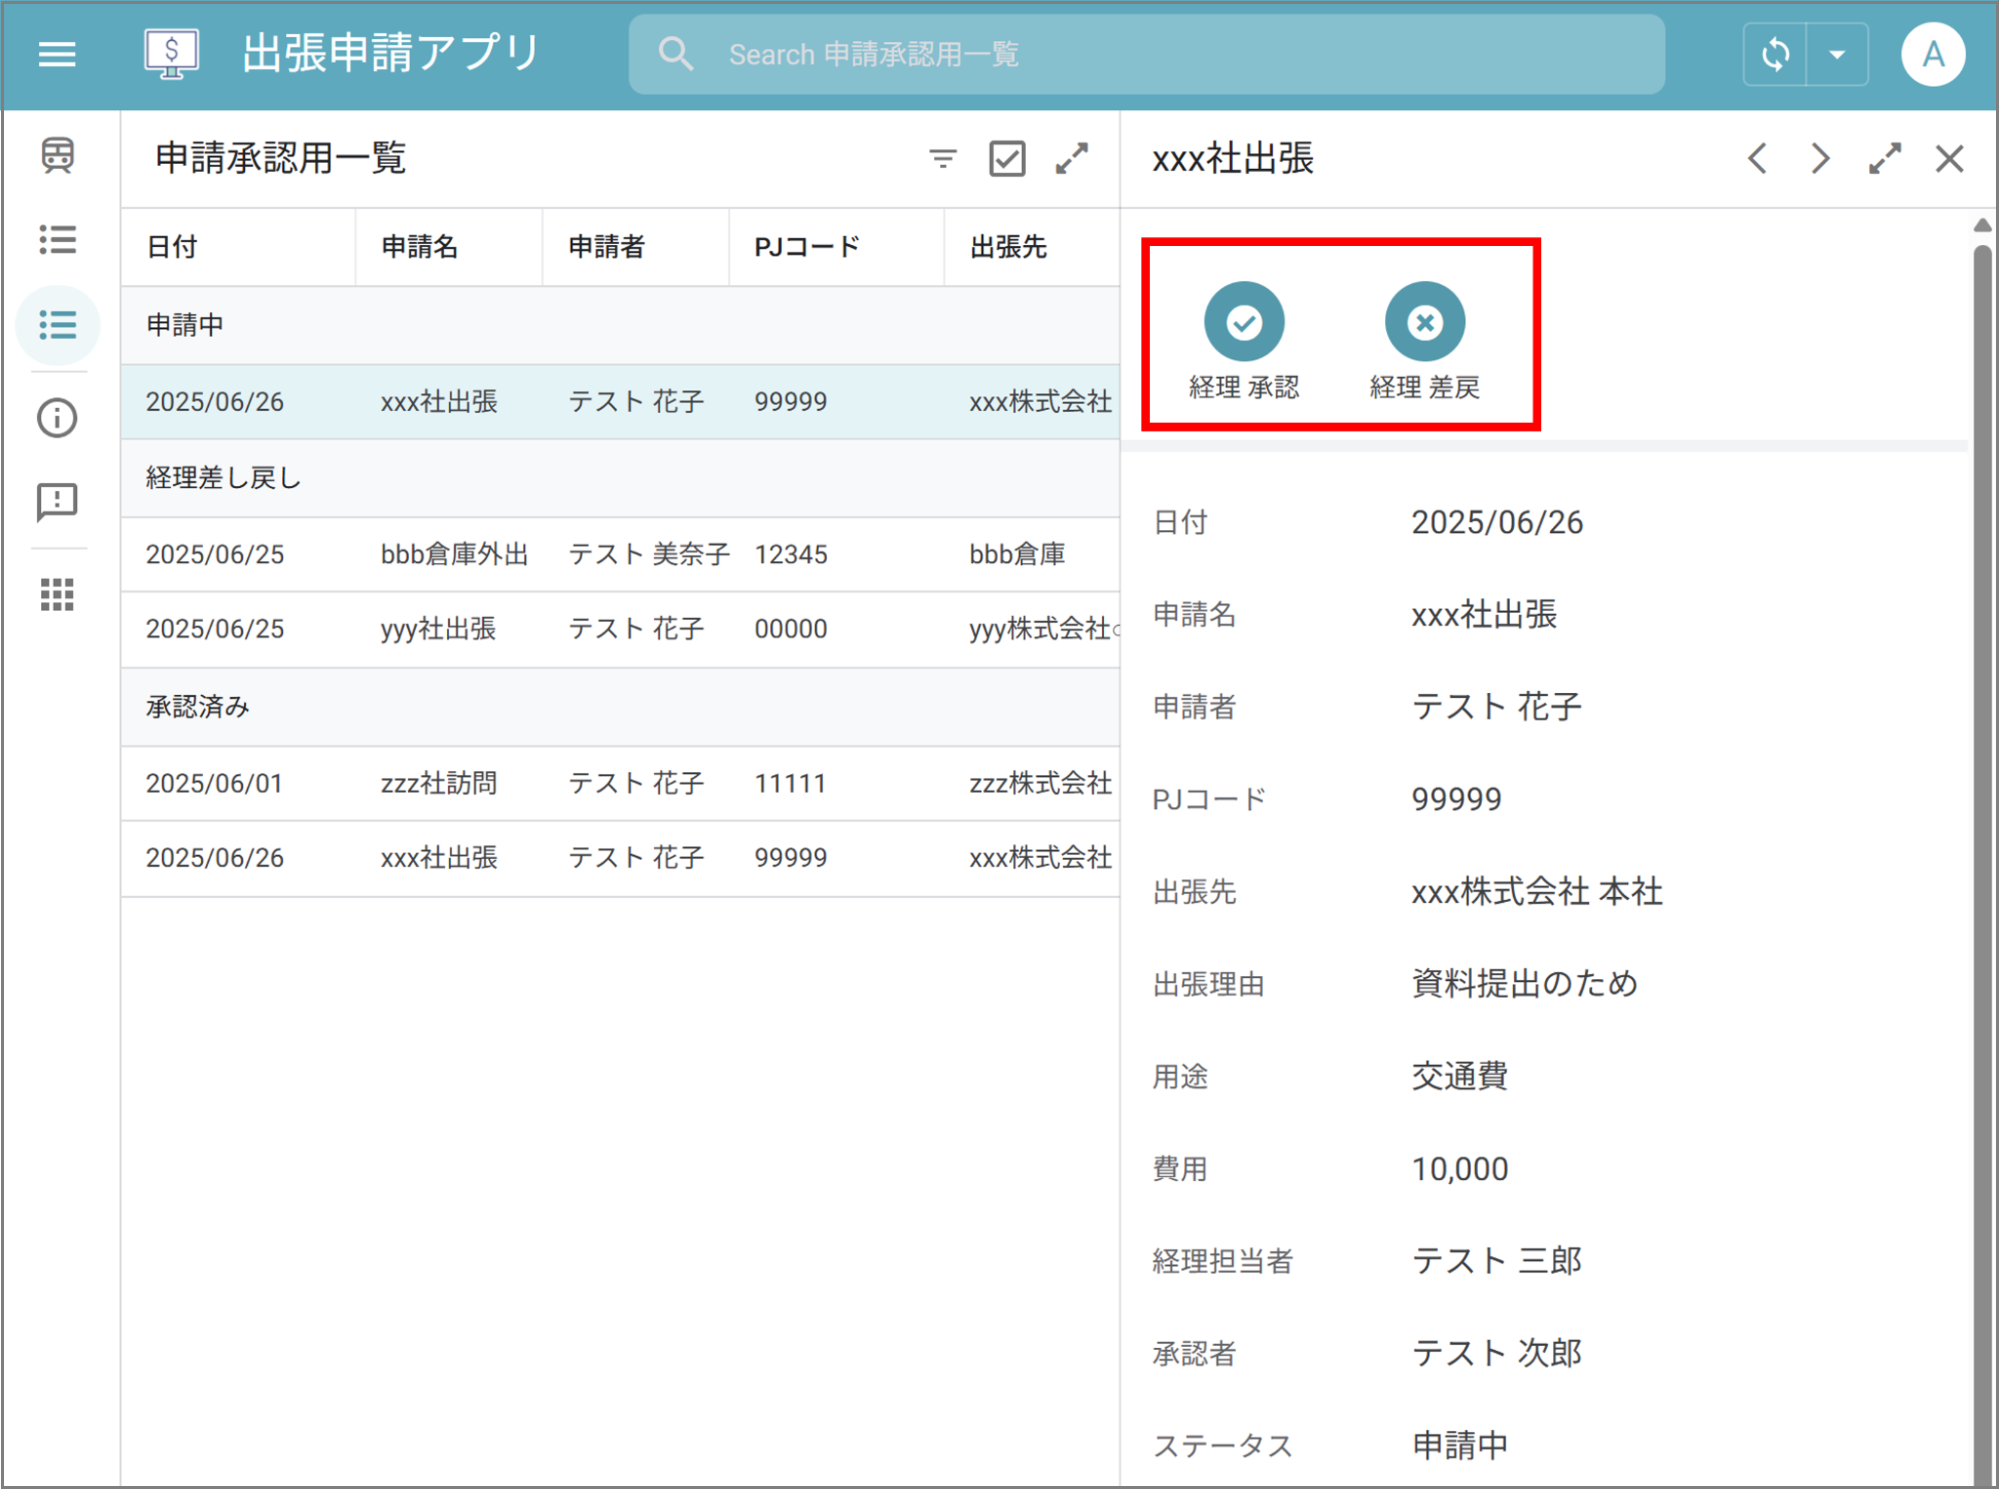Screen dimensions: 1999x1489
Task: Open the user account avatar A
Action: (x=1933, y=54)
